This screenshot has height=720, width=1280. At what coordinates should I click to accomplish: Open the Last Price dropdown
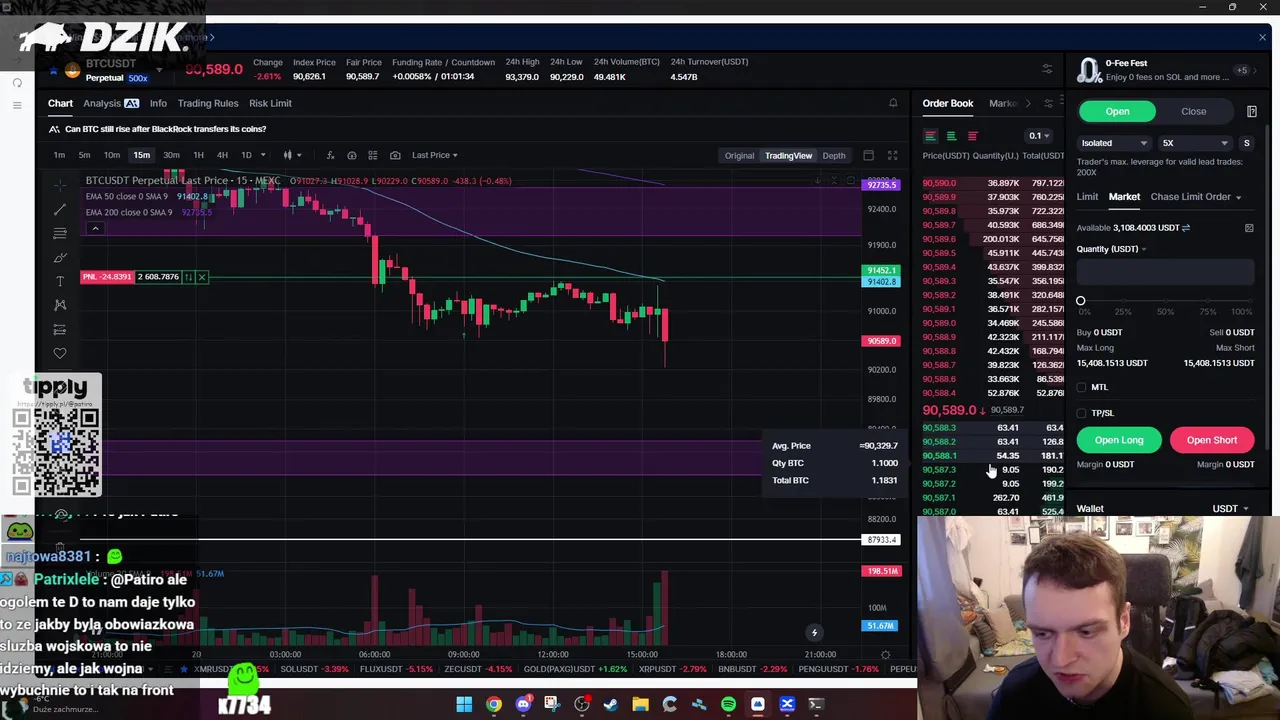435,155
